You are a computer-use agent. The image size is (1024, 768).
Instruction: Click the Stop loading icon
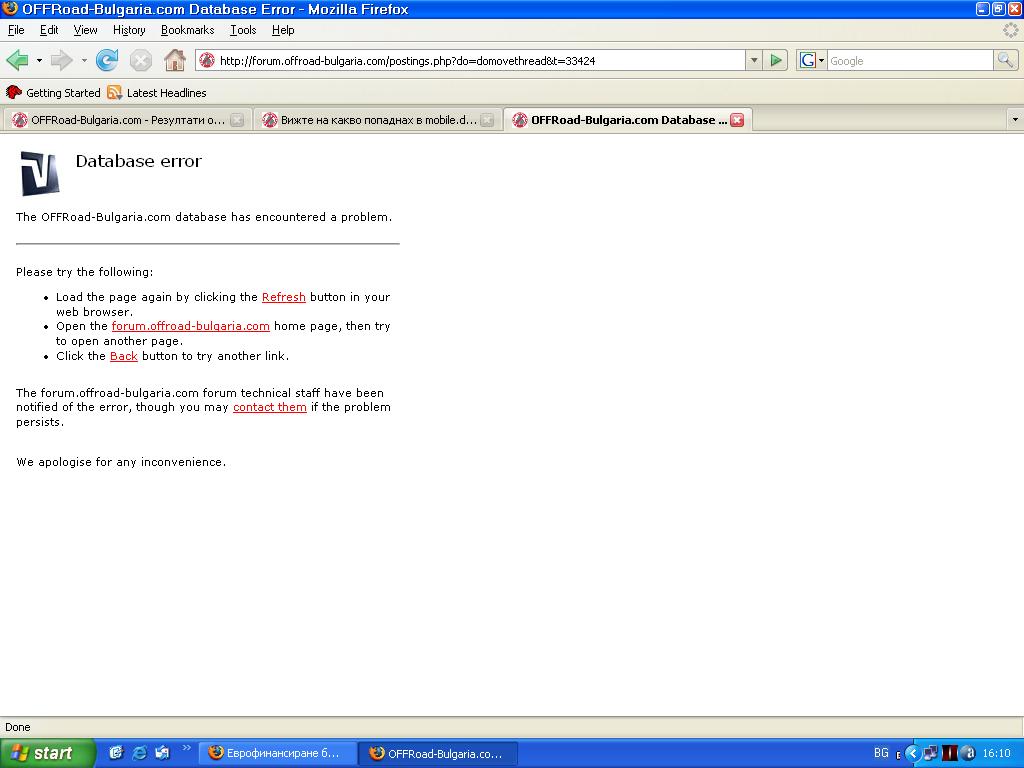140,61
